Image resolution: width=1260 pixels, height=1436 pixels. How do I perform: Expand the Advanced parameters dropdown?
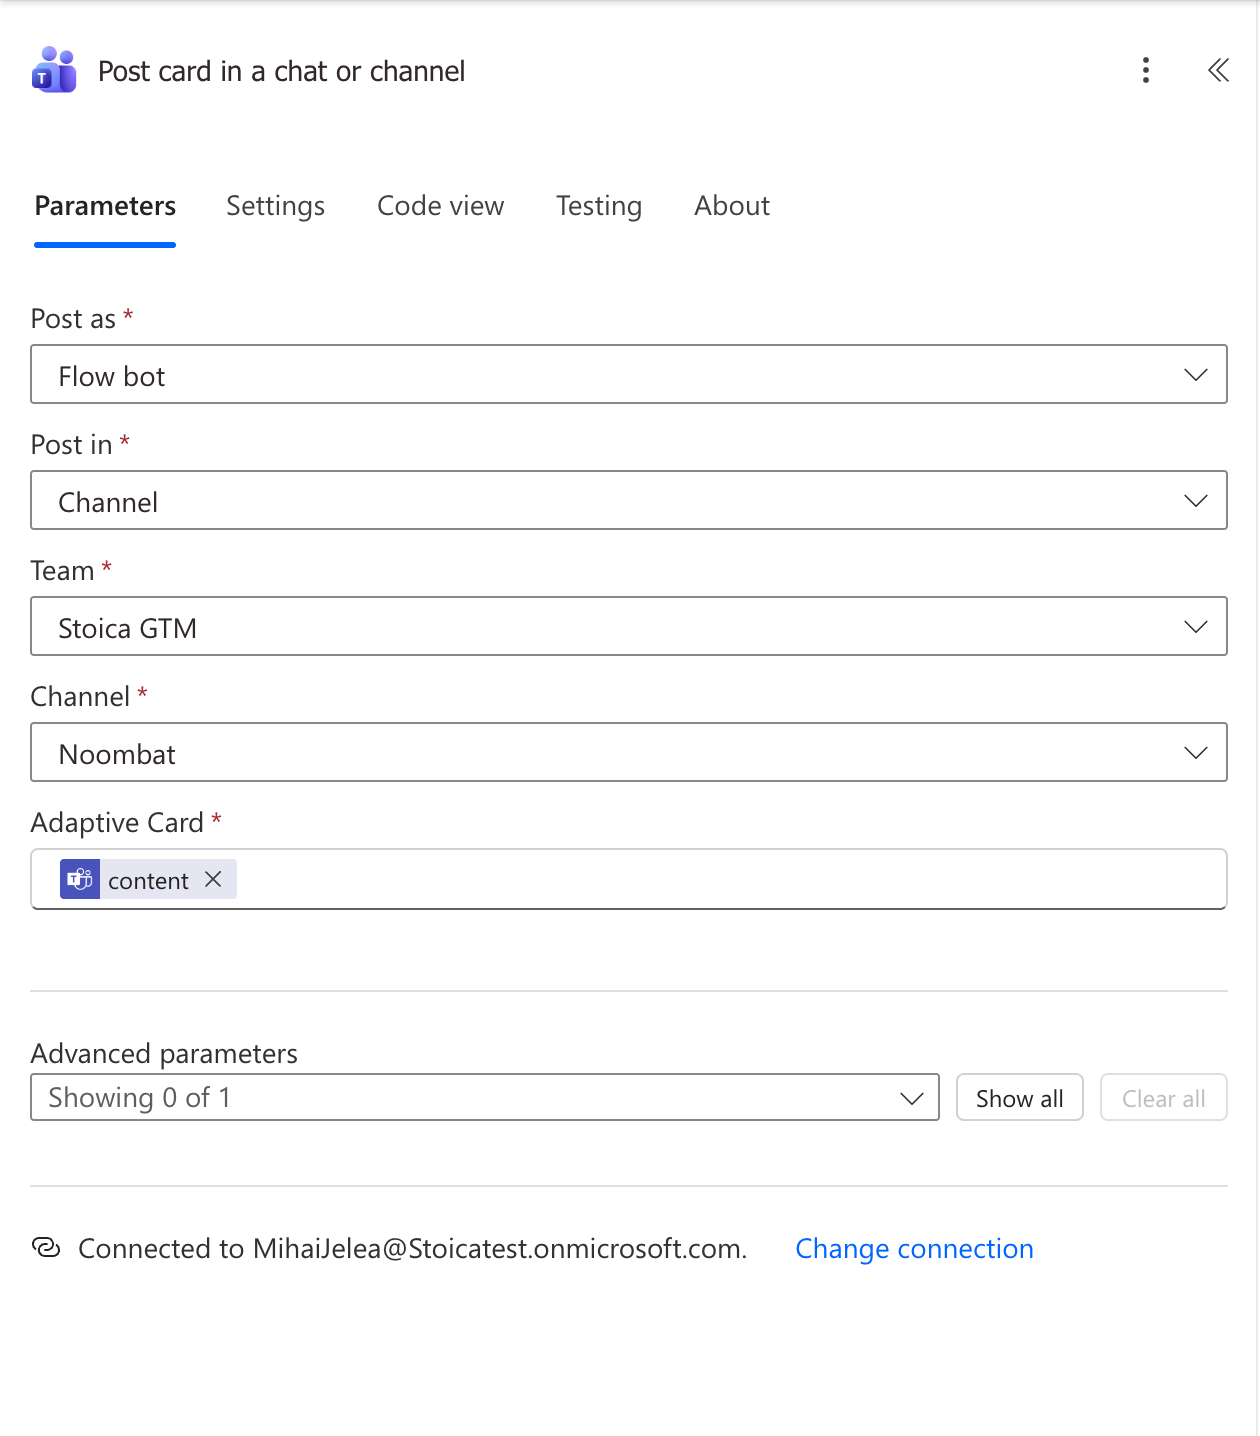pos(485,1097)
